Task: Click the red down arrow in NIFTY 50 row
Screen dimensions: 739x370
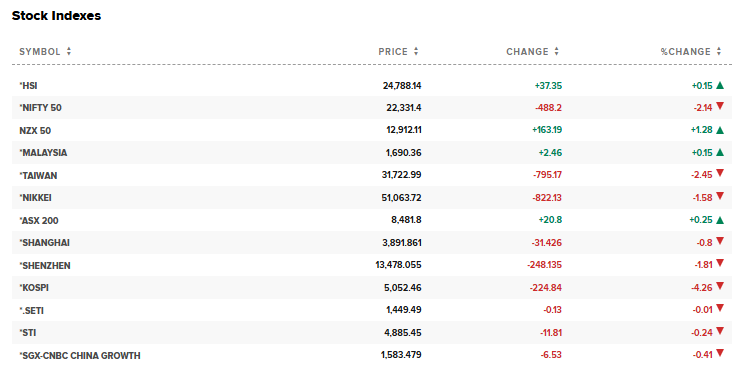Action: click(x=720, y=106)
